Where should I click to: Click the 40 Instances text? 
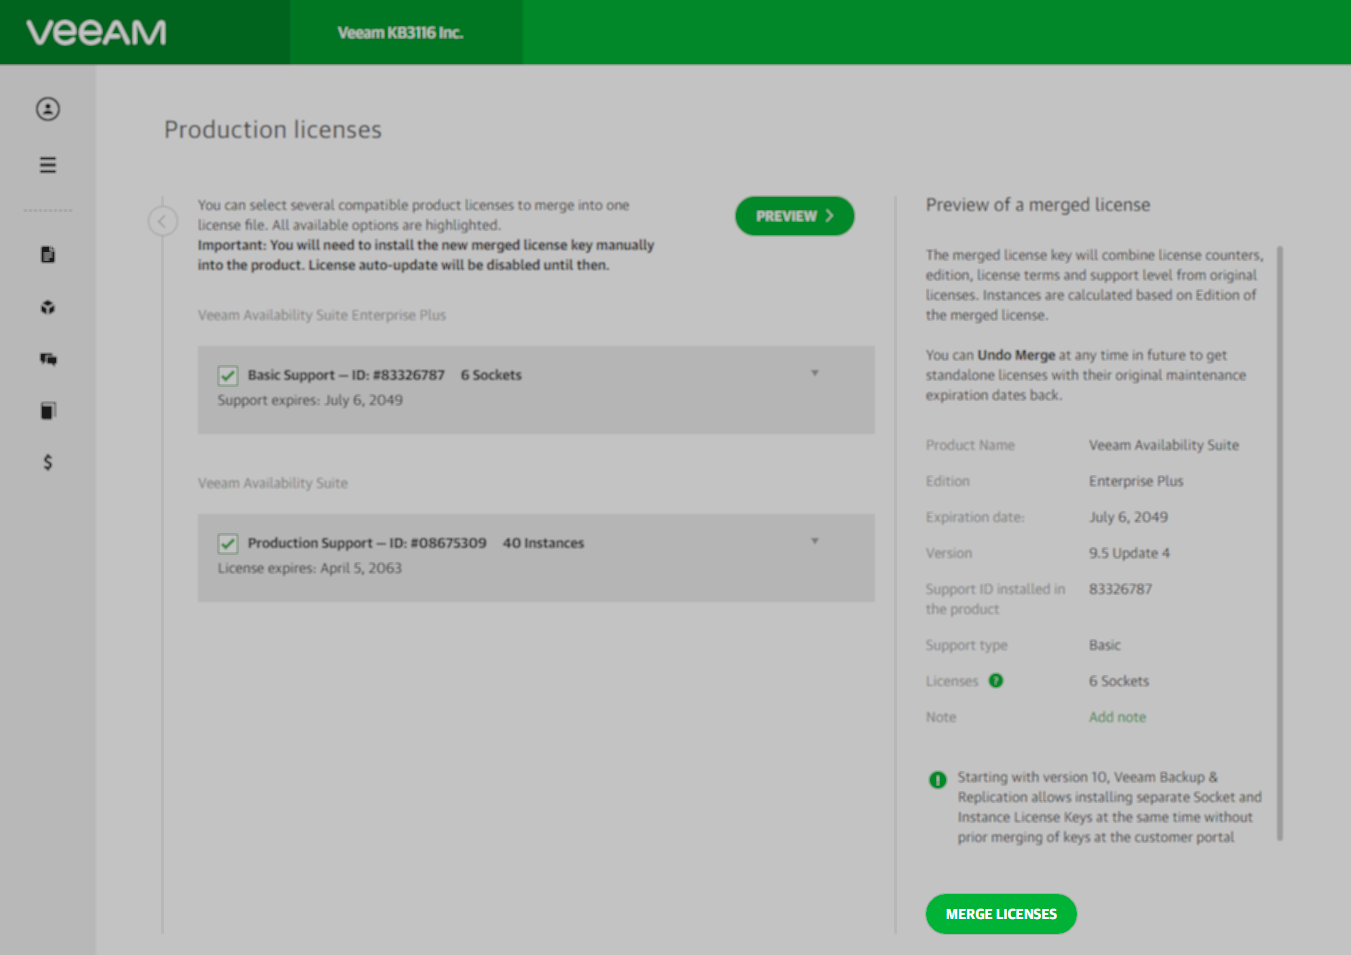click(543, 543)
